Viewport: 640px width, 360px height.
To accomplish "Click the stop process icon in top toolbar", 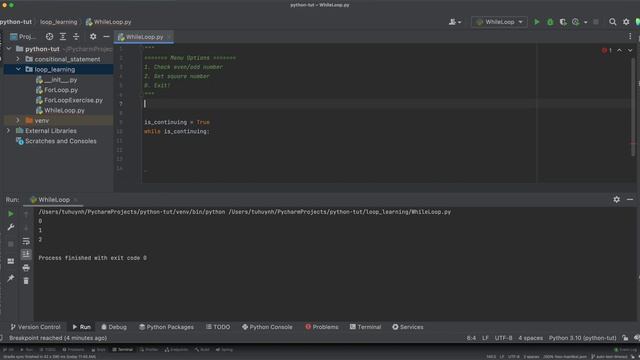I will 596,22.
